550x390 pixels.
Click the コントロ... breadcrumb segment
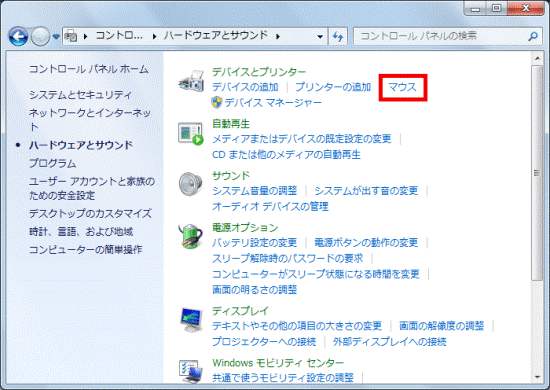[x=119, y=35]
